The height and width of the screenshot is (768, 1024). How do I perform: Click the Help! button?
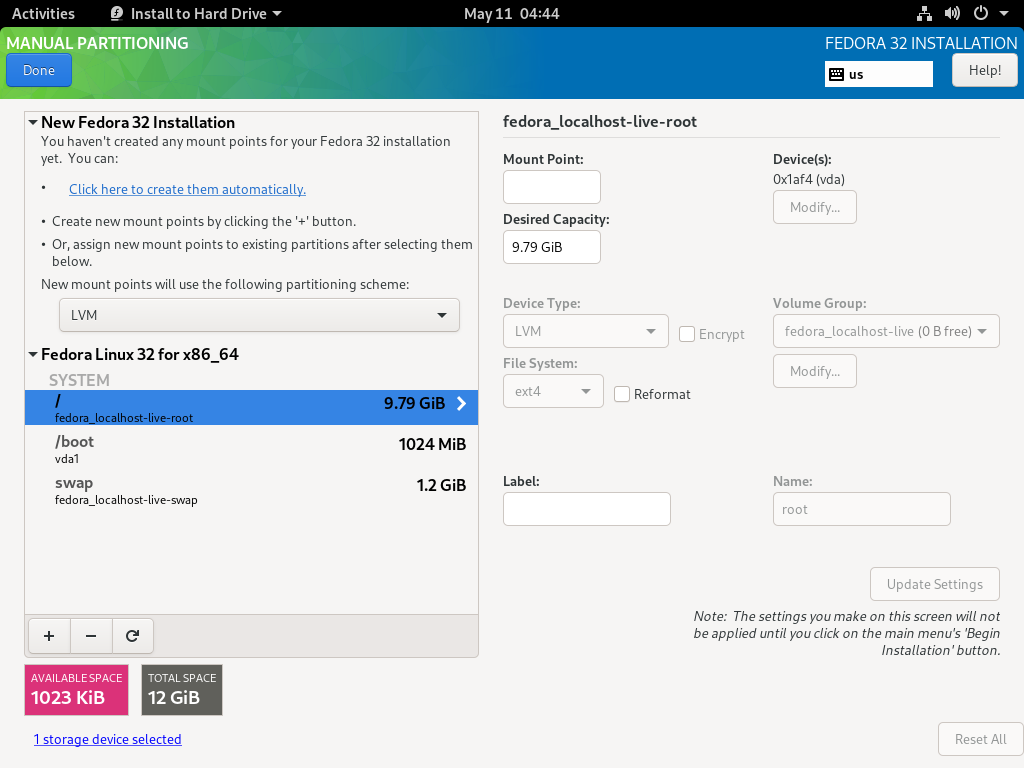tap(984, 71)
